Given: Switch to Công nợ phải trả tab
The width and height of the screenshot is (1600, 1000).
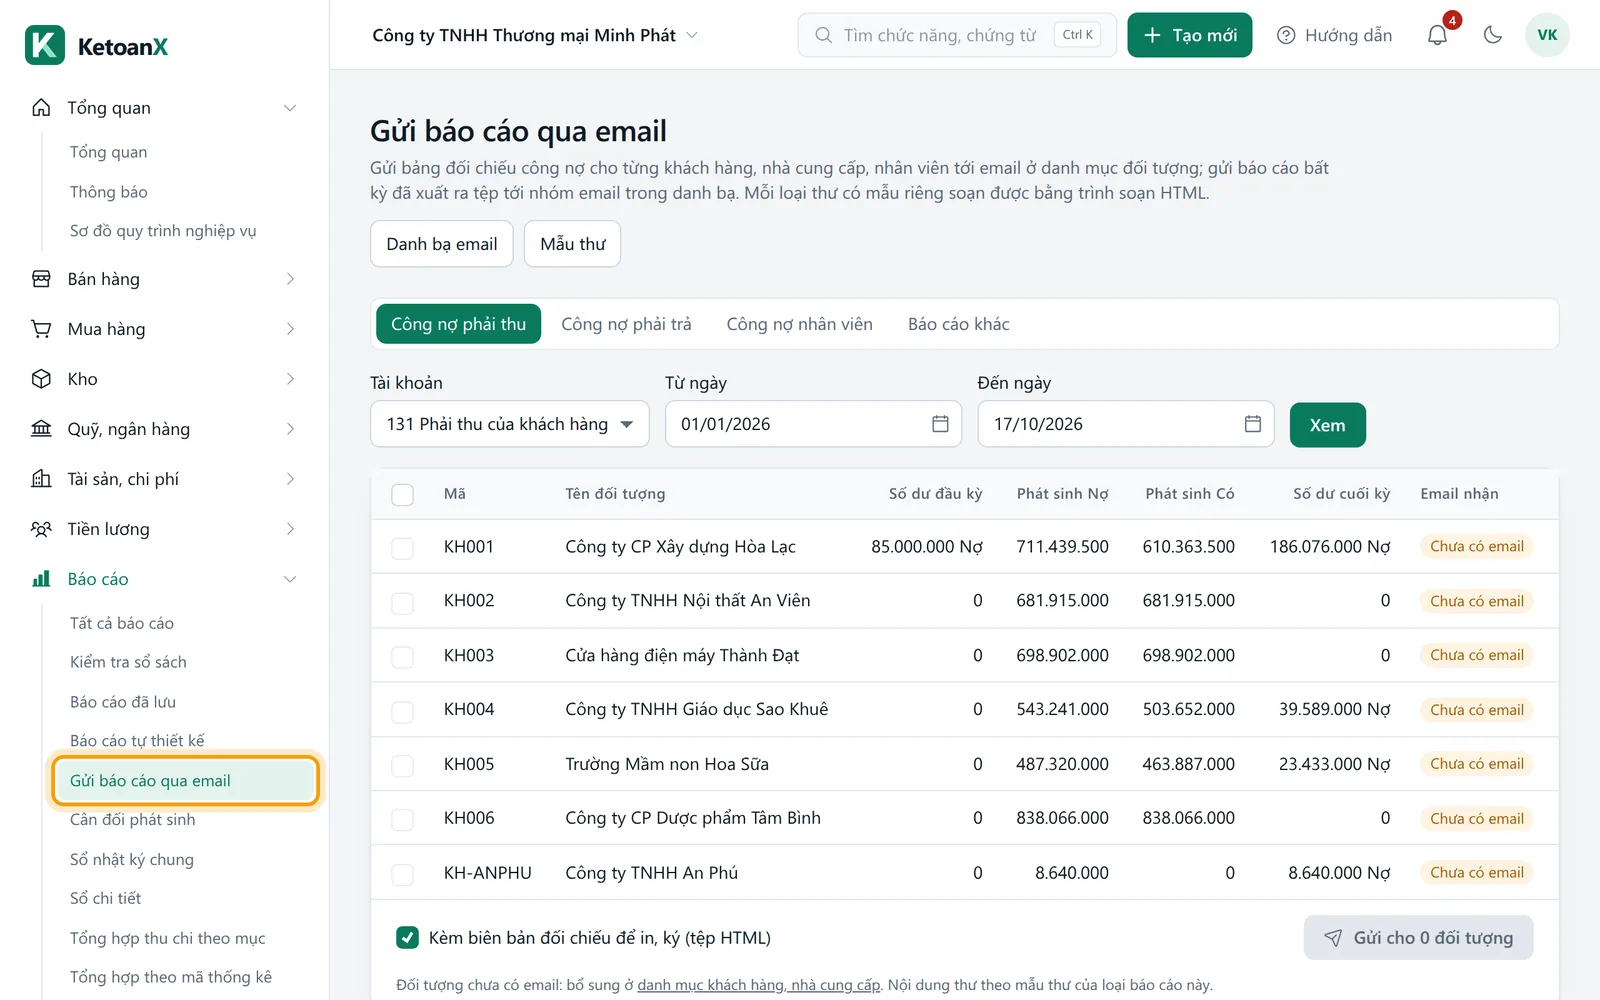Looking at the screenshot, I should (626, 324).
